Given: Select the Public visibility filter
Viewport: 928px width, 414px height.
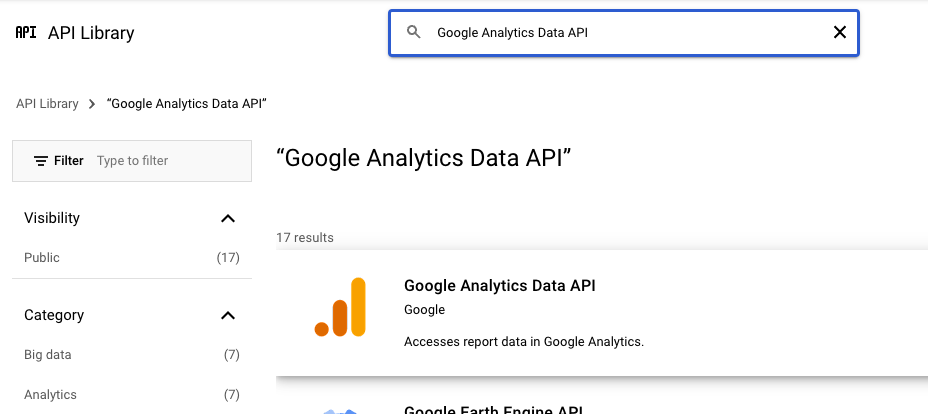Looking at the screenshot, I should tap(42, 258).
